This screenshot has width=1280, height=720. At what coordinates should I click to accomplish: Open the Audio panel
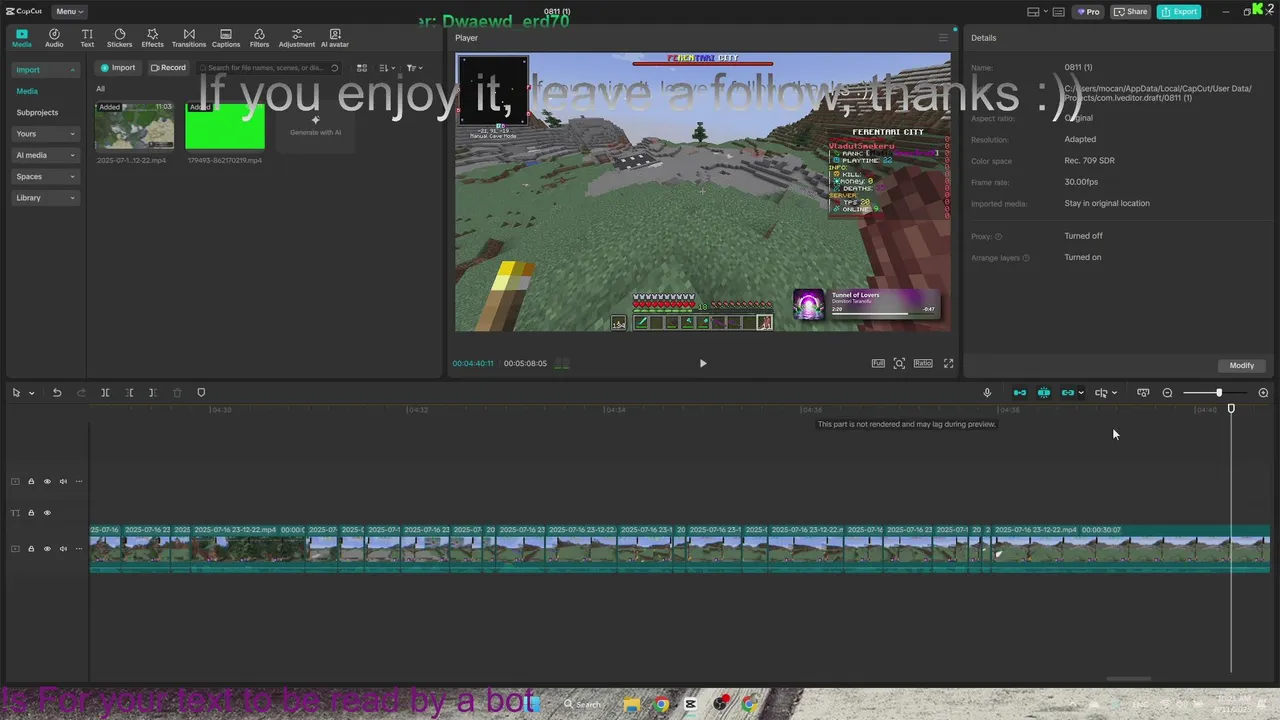[x=54, y=38]
